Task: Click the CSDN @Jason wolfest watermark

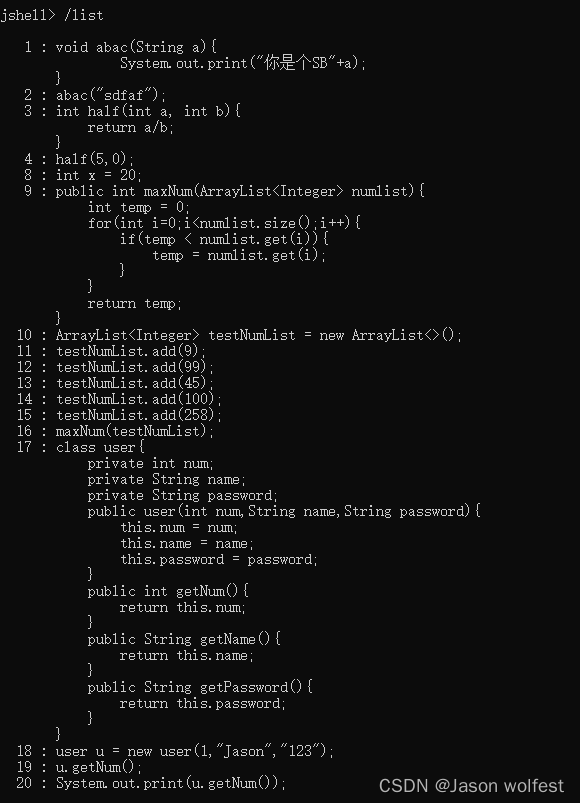Action: pyautogui.click(x=471, y=786)
